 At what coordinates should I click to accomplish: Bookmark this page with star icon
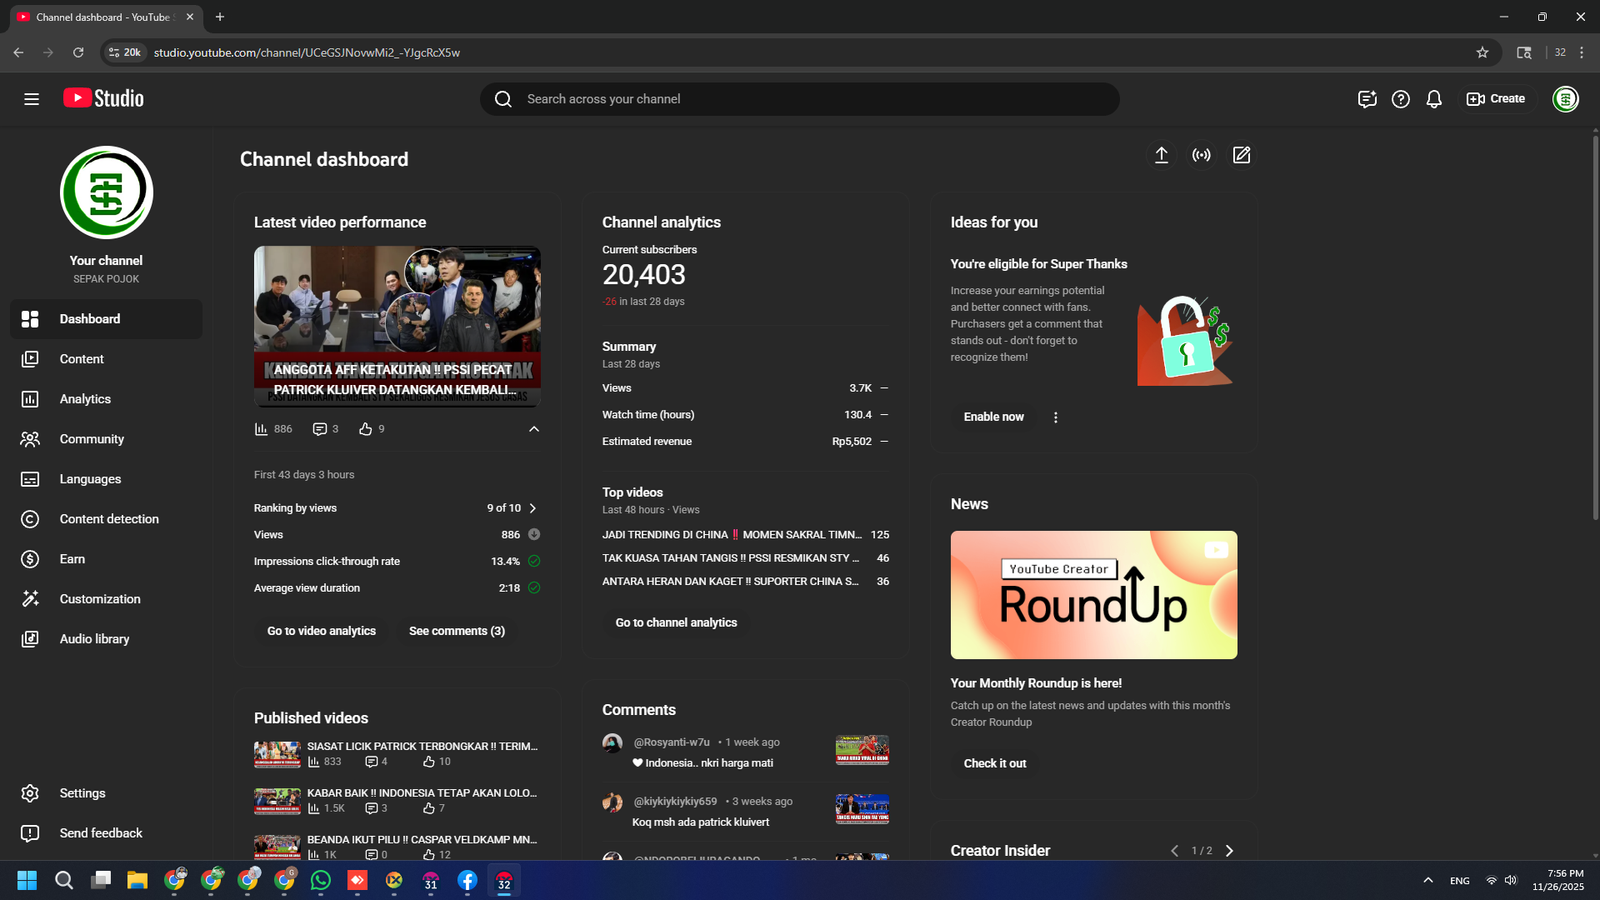click(1482, 53)
